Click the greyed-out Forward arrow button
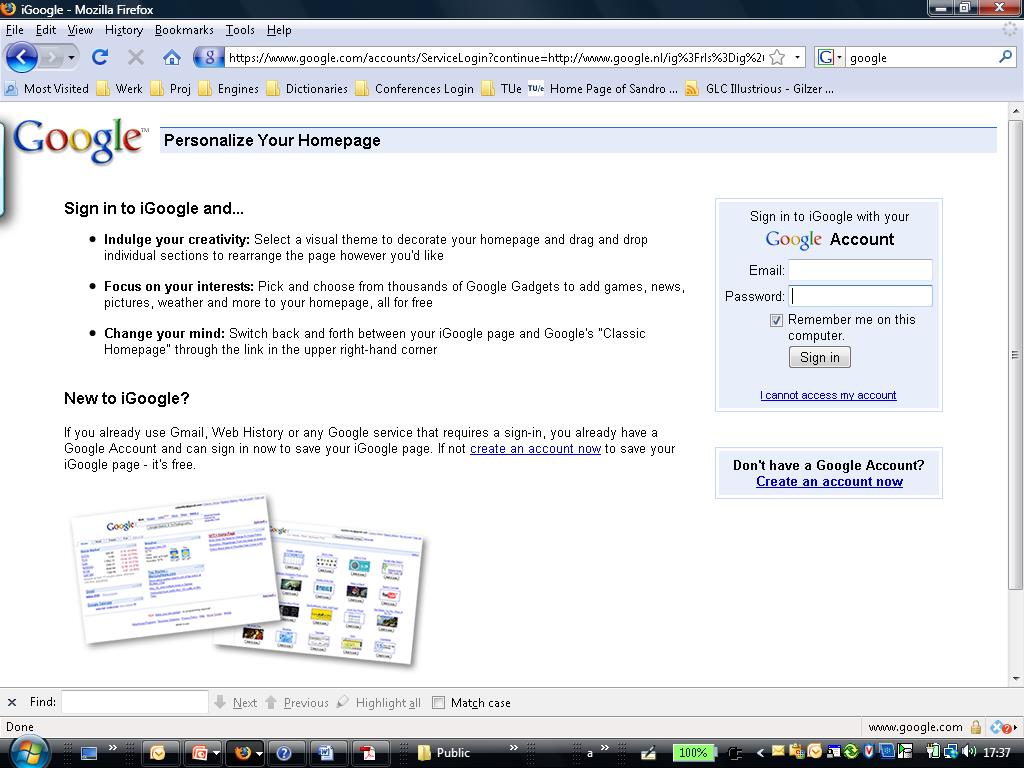The image size is (1024, 768). click(x=50, y=57)
